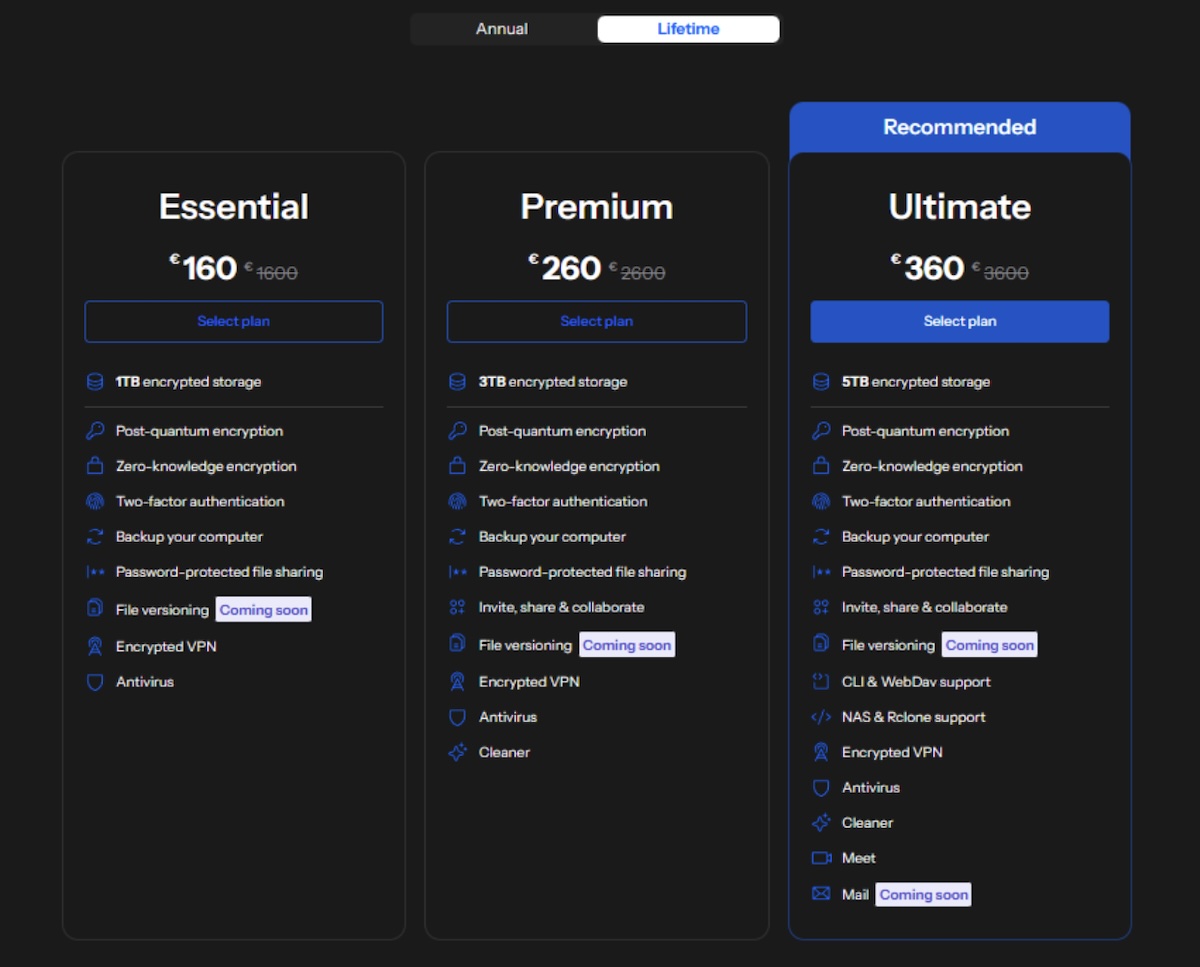
Task: Switch to the Annual billing tab
Action: (502, 29)
